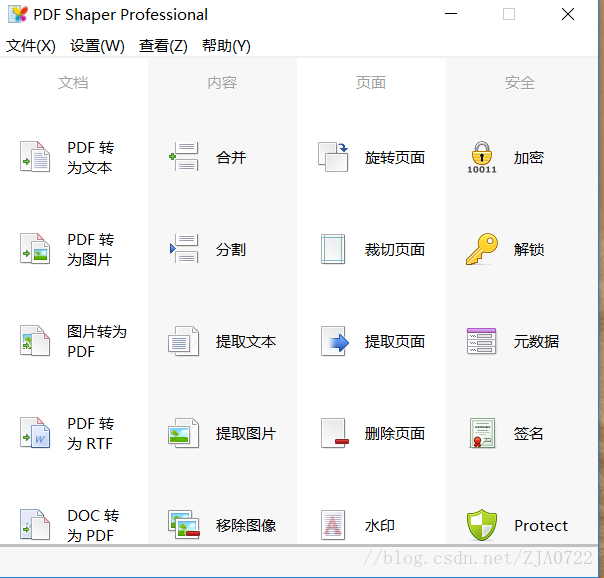
Task: Click the 文档 column header
Action: [x=73, y=83]
